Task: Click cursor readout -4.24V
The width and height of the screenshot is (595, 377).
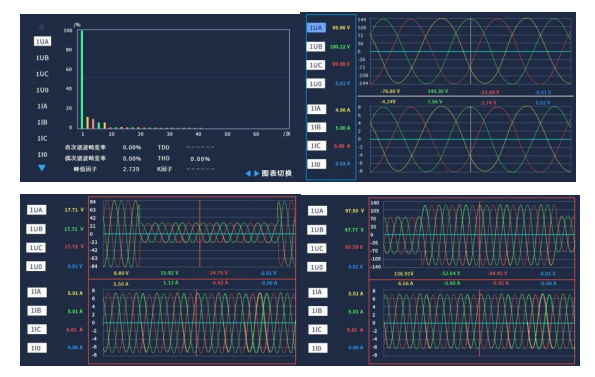Action: [388, 102]
